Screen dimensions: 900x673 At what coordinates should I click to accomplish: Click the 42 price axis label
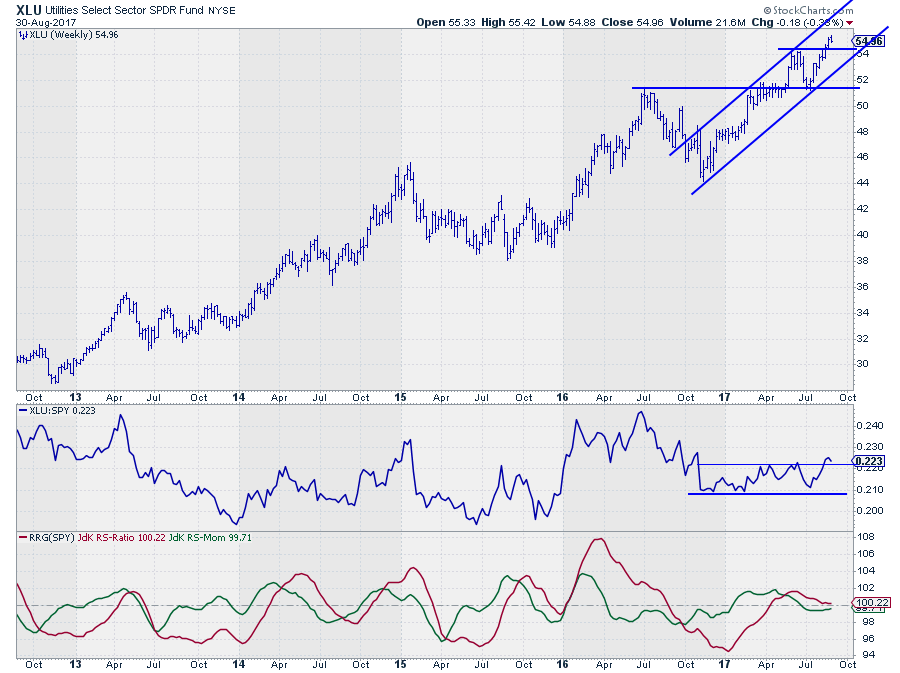863,209
